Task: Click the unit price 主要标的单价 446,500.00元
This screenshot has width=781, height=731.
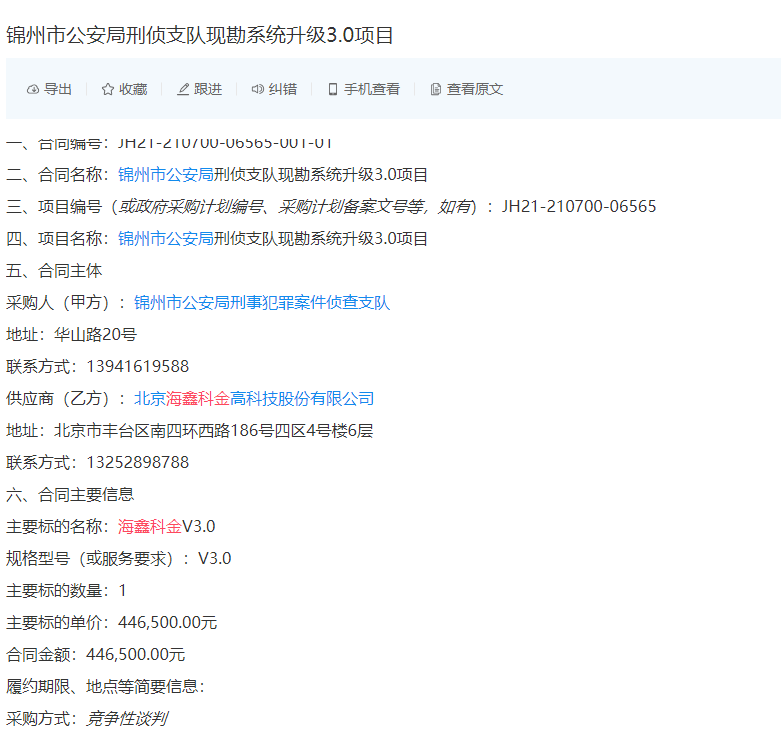Action: tap(112, 623)
